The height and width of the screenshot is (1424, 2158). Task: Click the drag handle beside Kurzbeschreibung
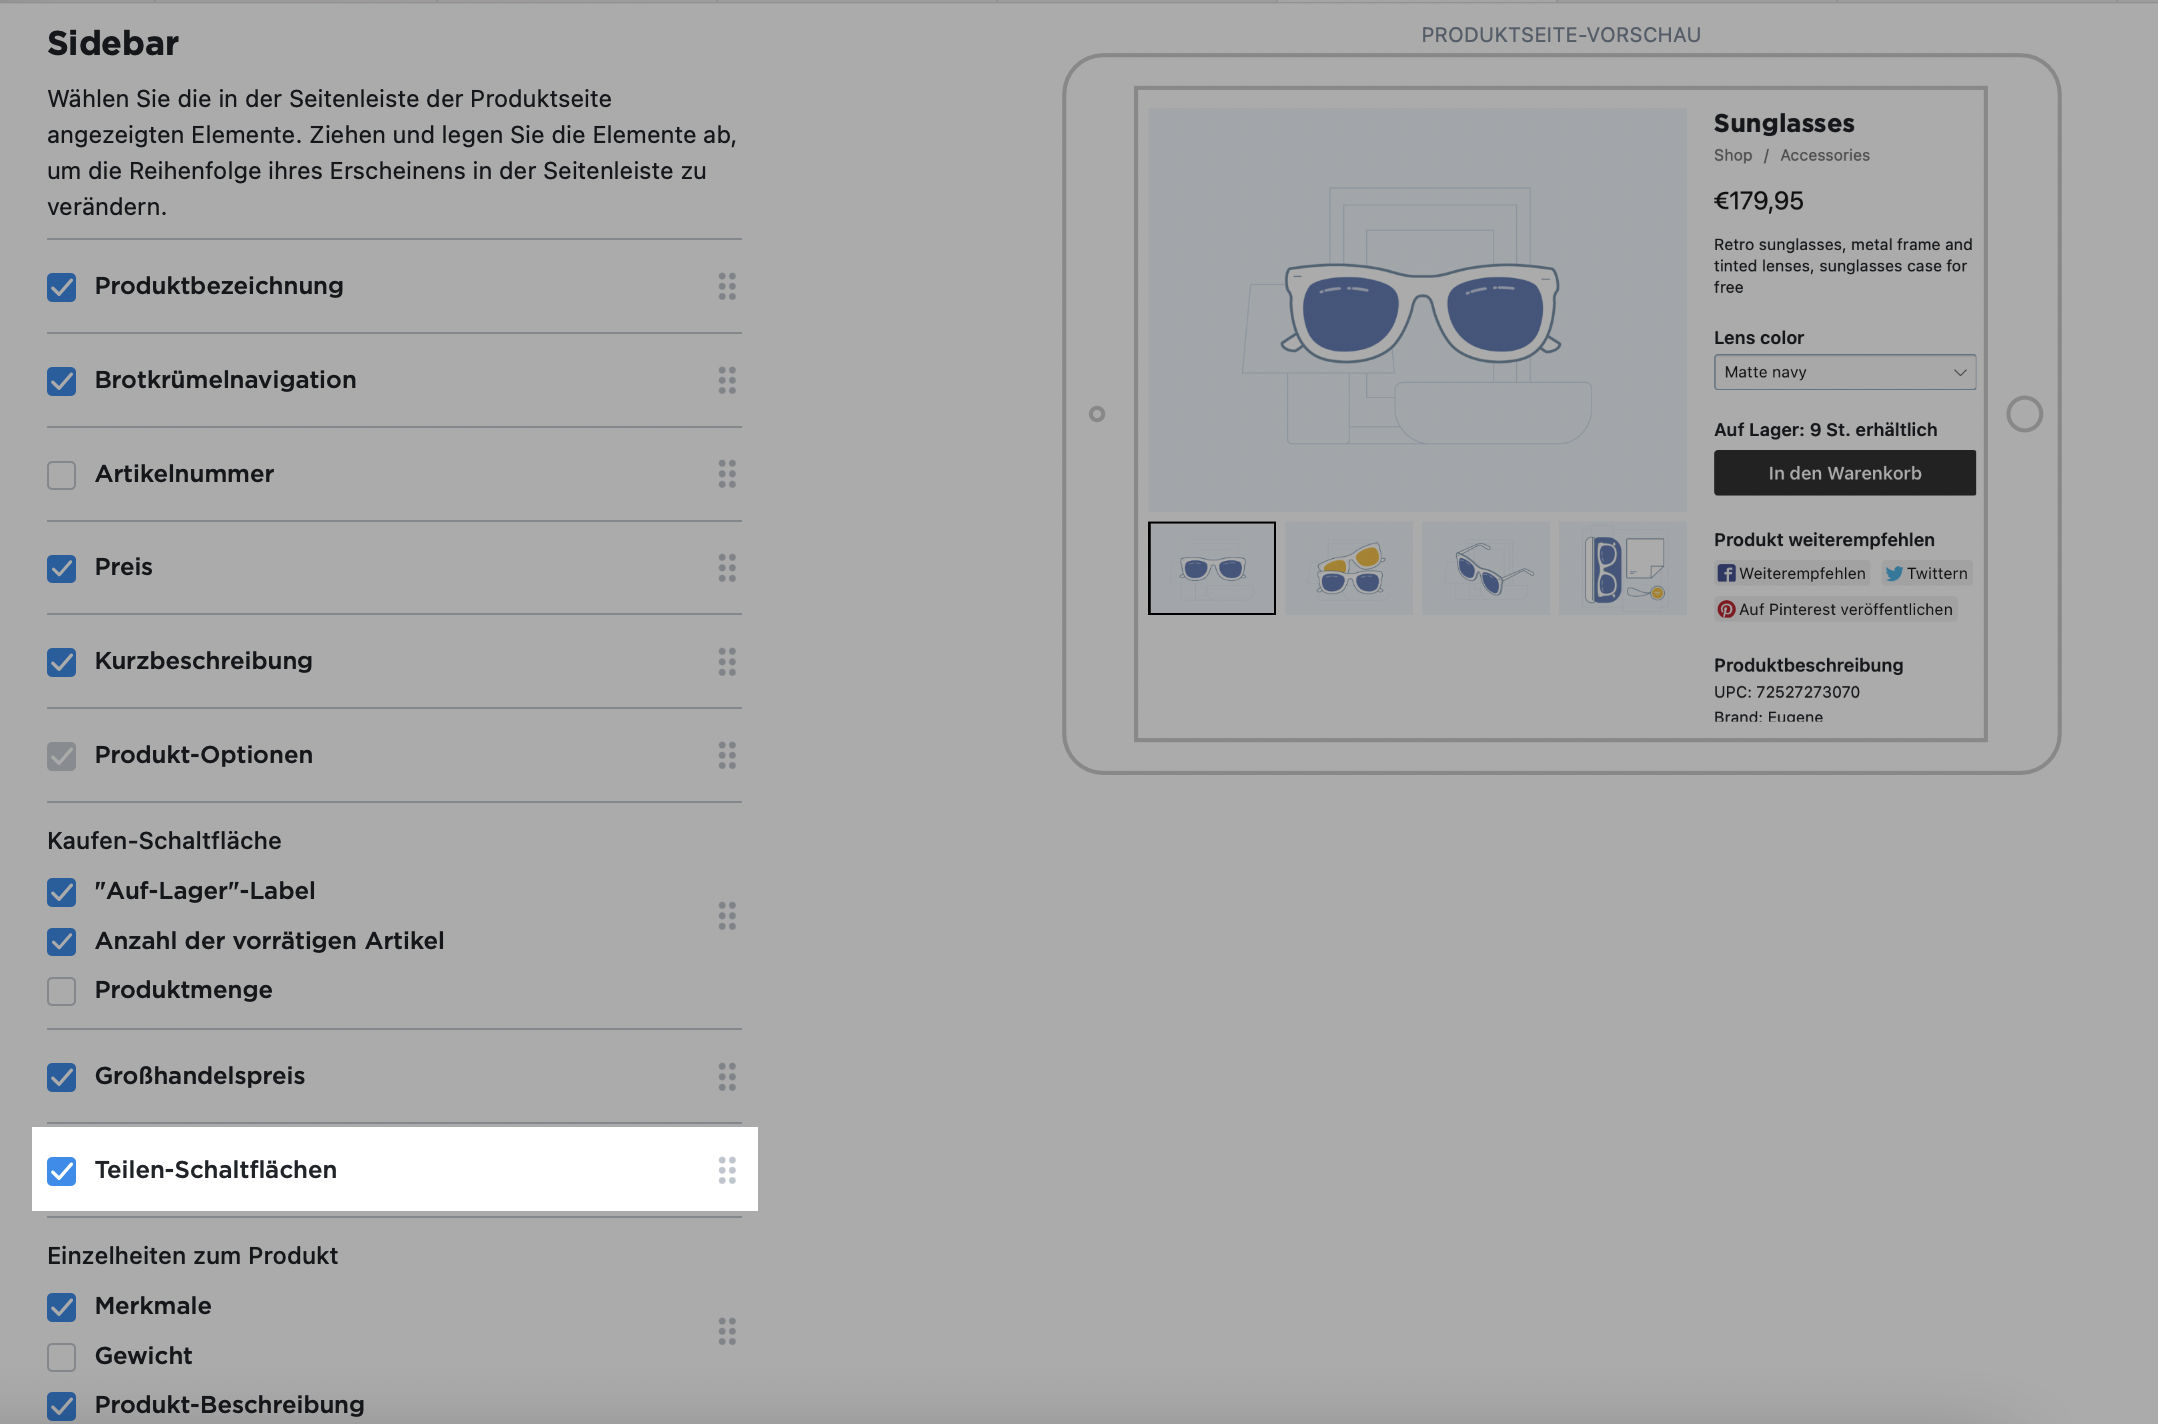[x=728, y=661]
